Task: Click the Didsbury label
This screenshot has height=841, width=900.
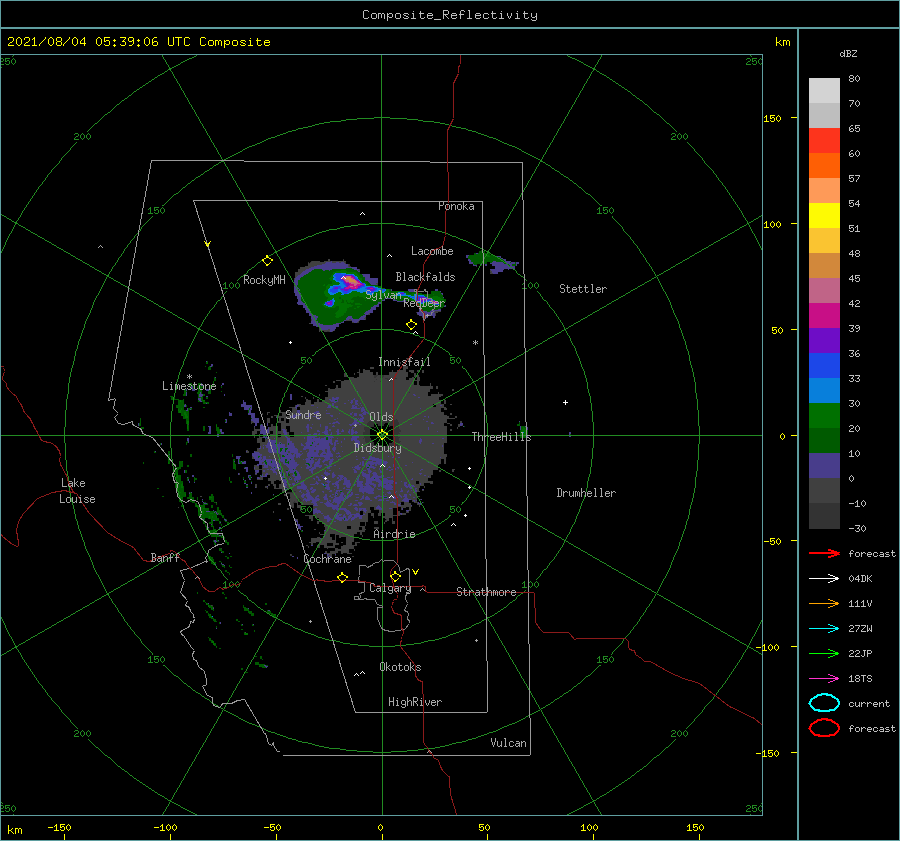Action: point(377,448)
